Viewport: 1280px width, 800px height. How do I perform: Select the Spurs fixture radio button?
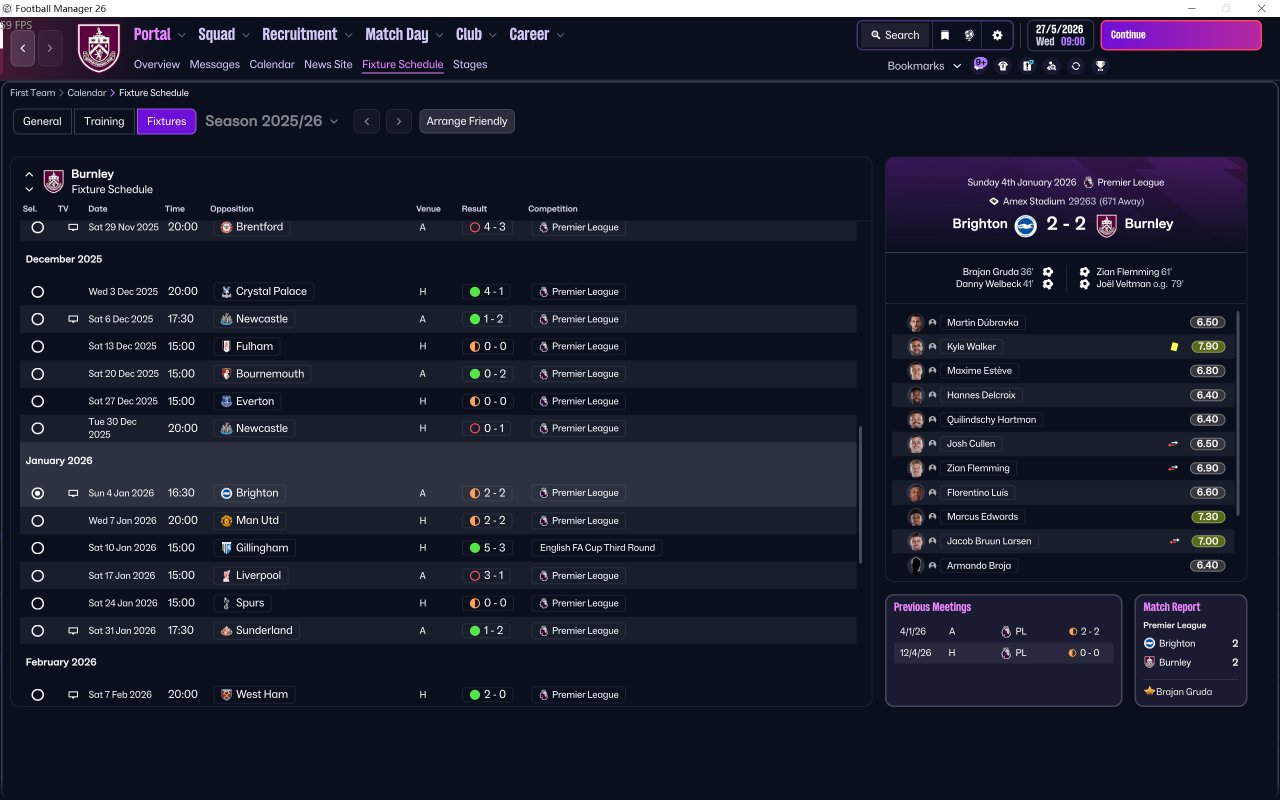click(37, 604)
